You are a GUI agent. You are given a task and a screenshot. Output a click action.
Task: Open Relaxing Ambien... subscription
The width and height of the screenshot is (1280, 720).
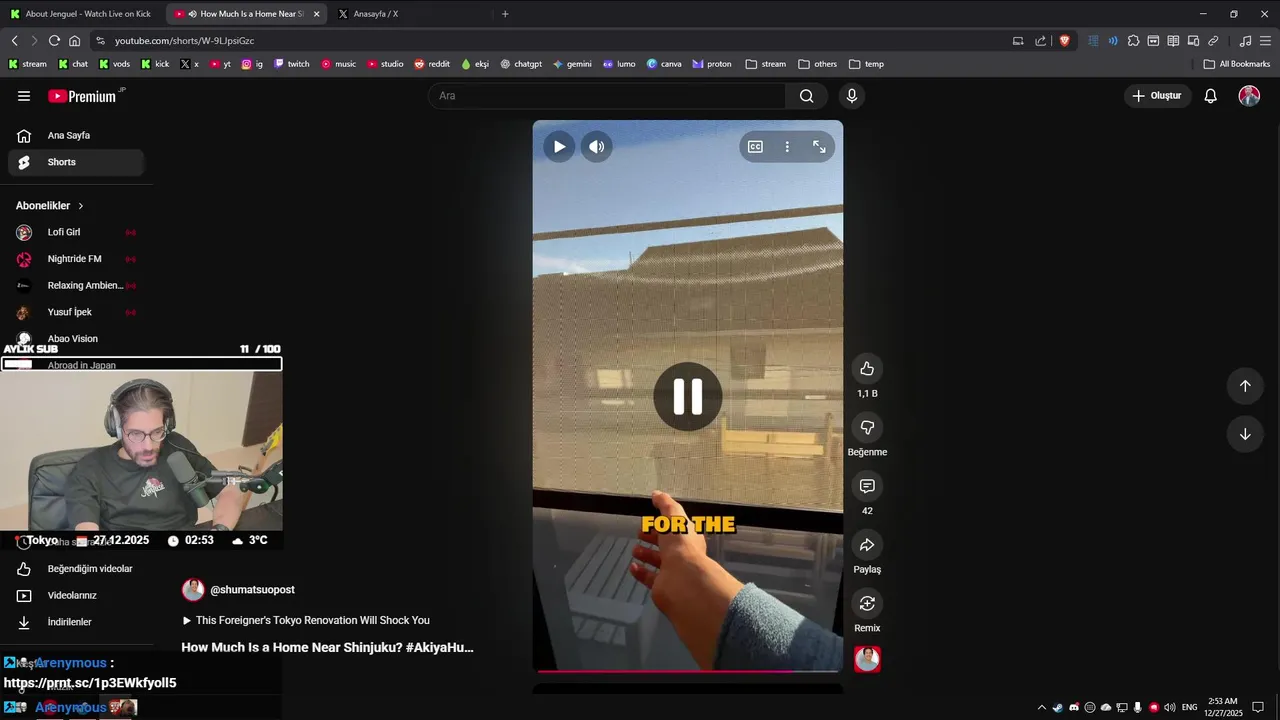pos(76,285)
